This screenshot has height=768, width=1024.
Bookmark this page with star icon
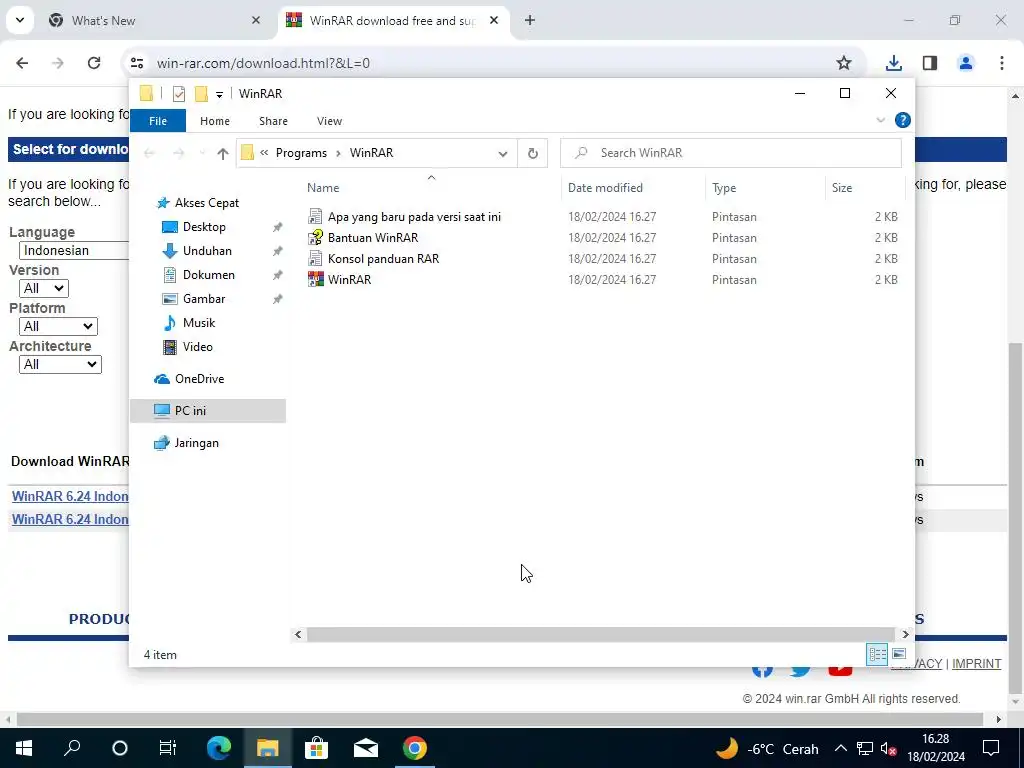(844, 63)
